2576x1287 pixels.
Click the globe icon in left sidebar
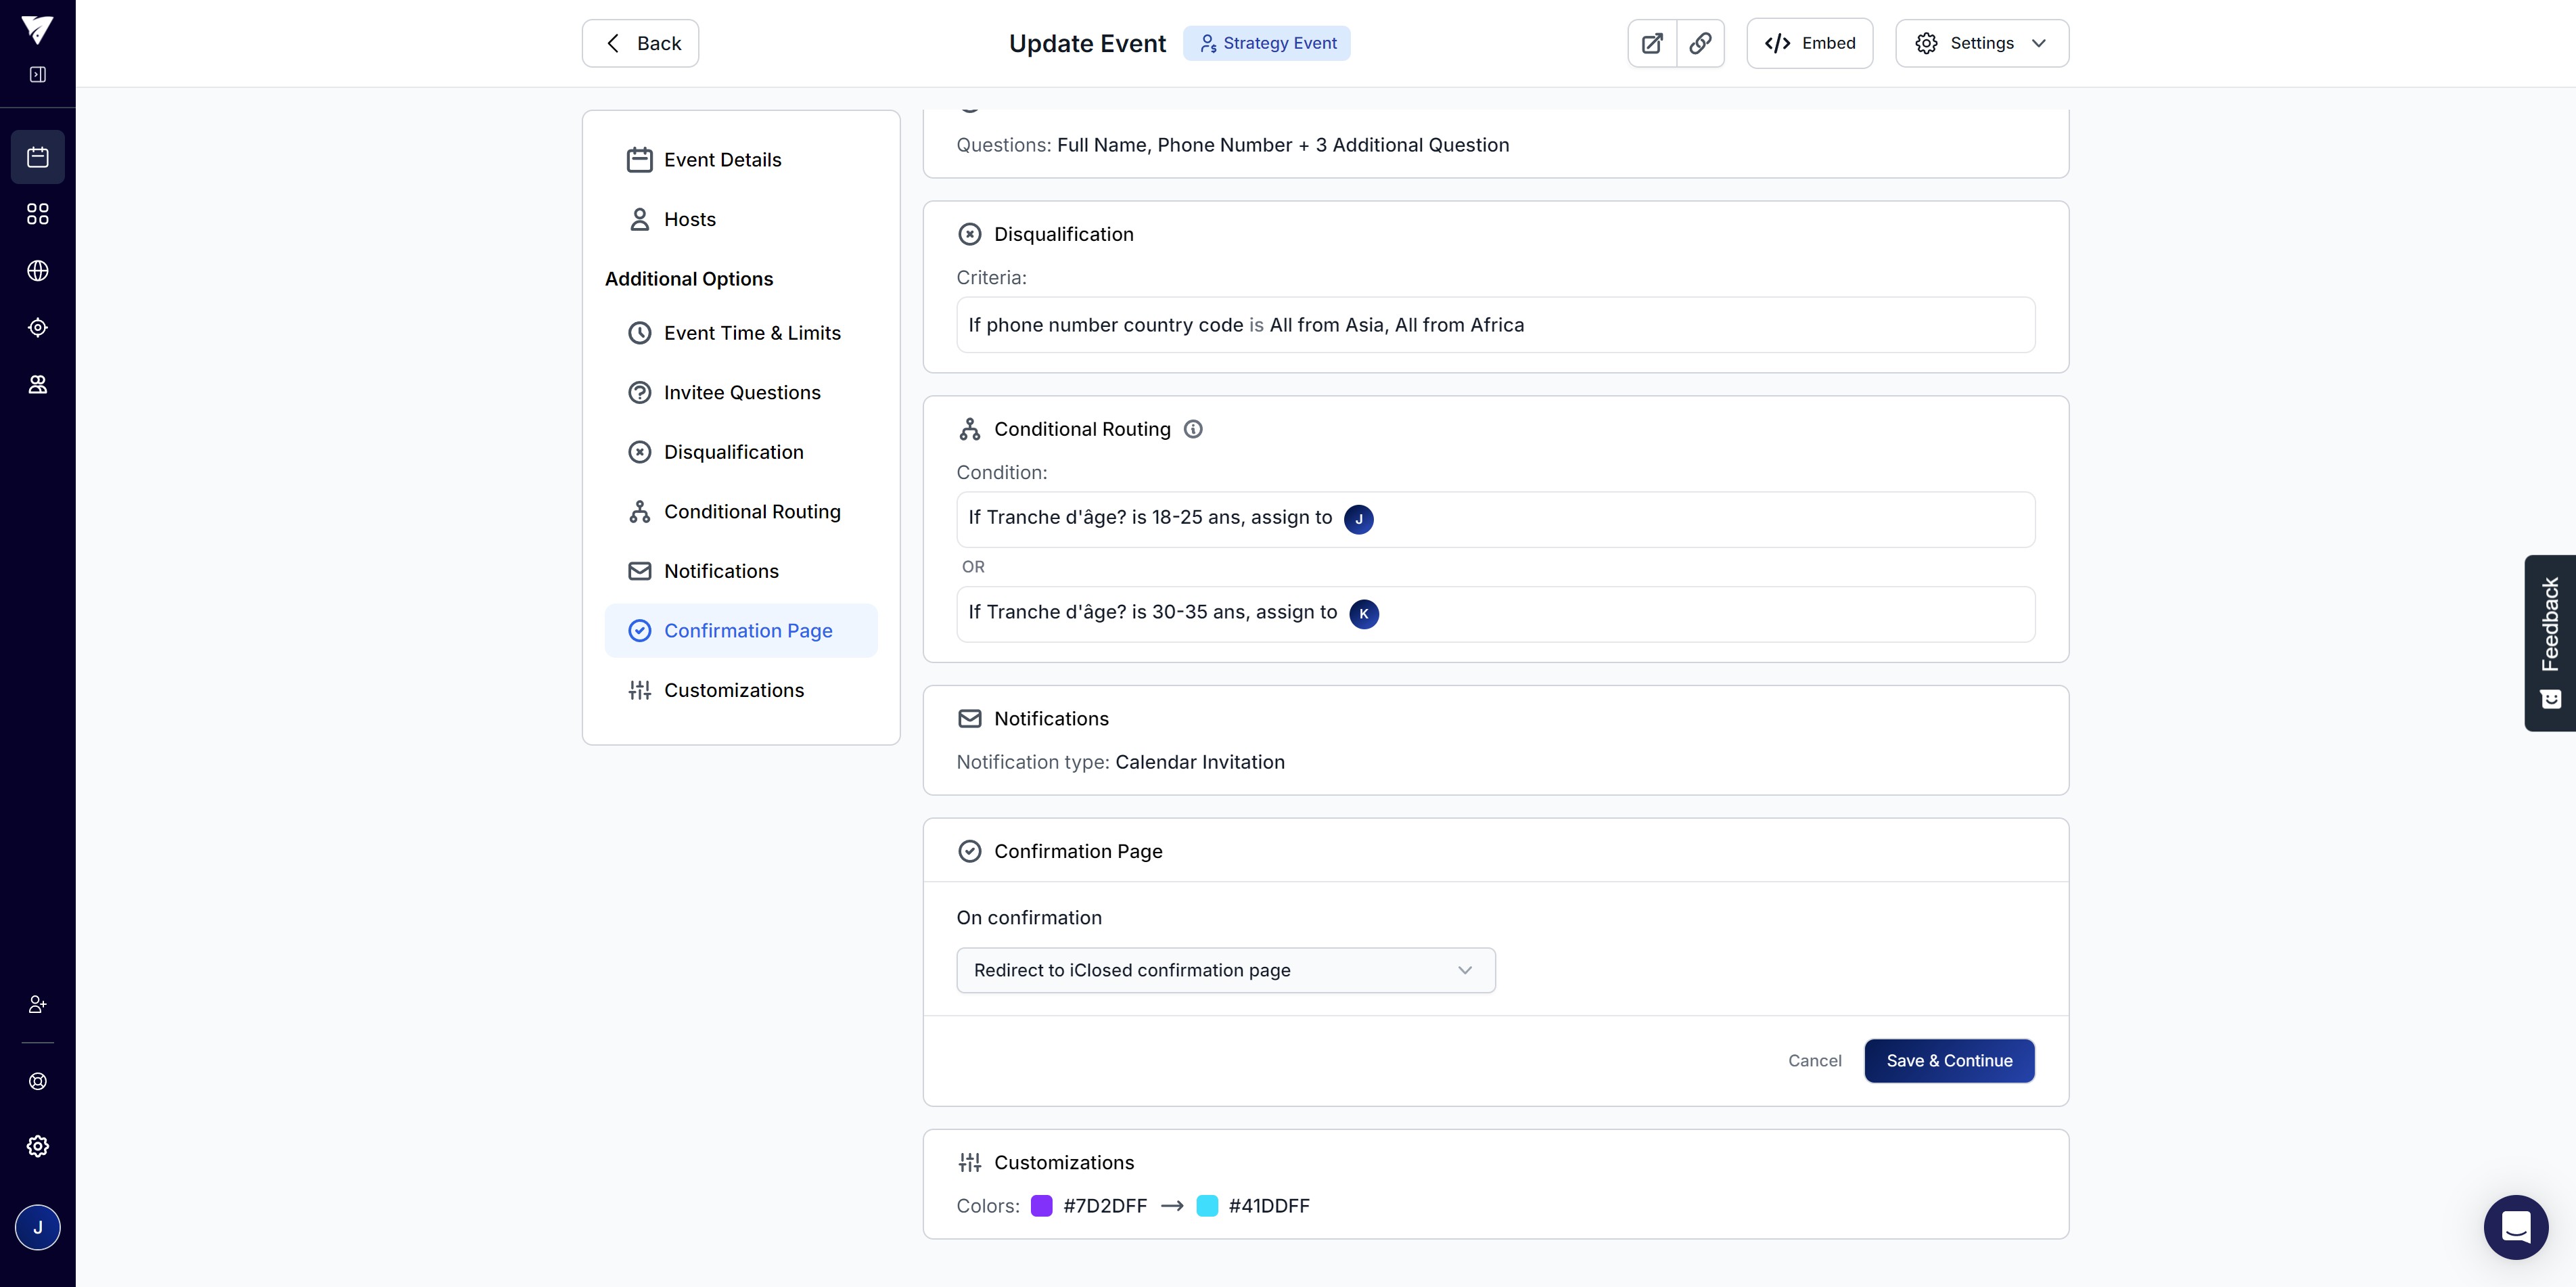coord(37,271)
